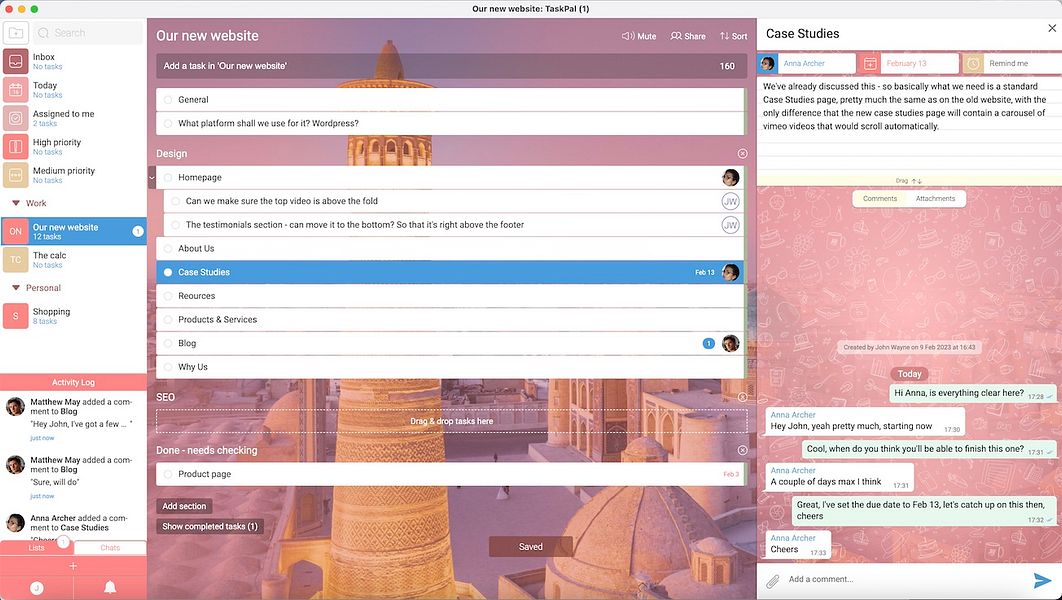
Task: Click the 'Add section' button
Action: [x=184, y=506]
